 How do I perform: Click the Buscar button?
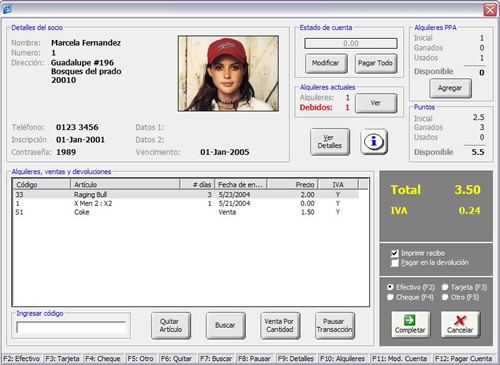(x=225, y=325)
